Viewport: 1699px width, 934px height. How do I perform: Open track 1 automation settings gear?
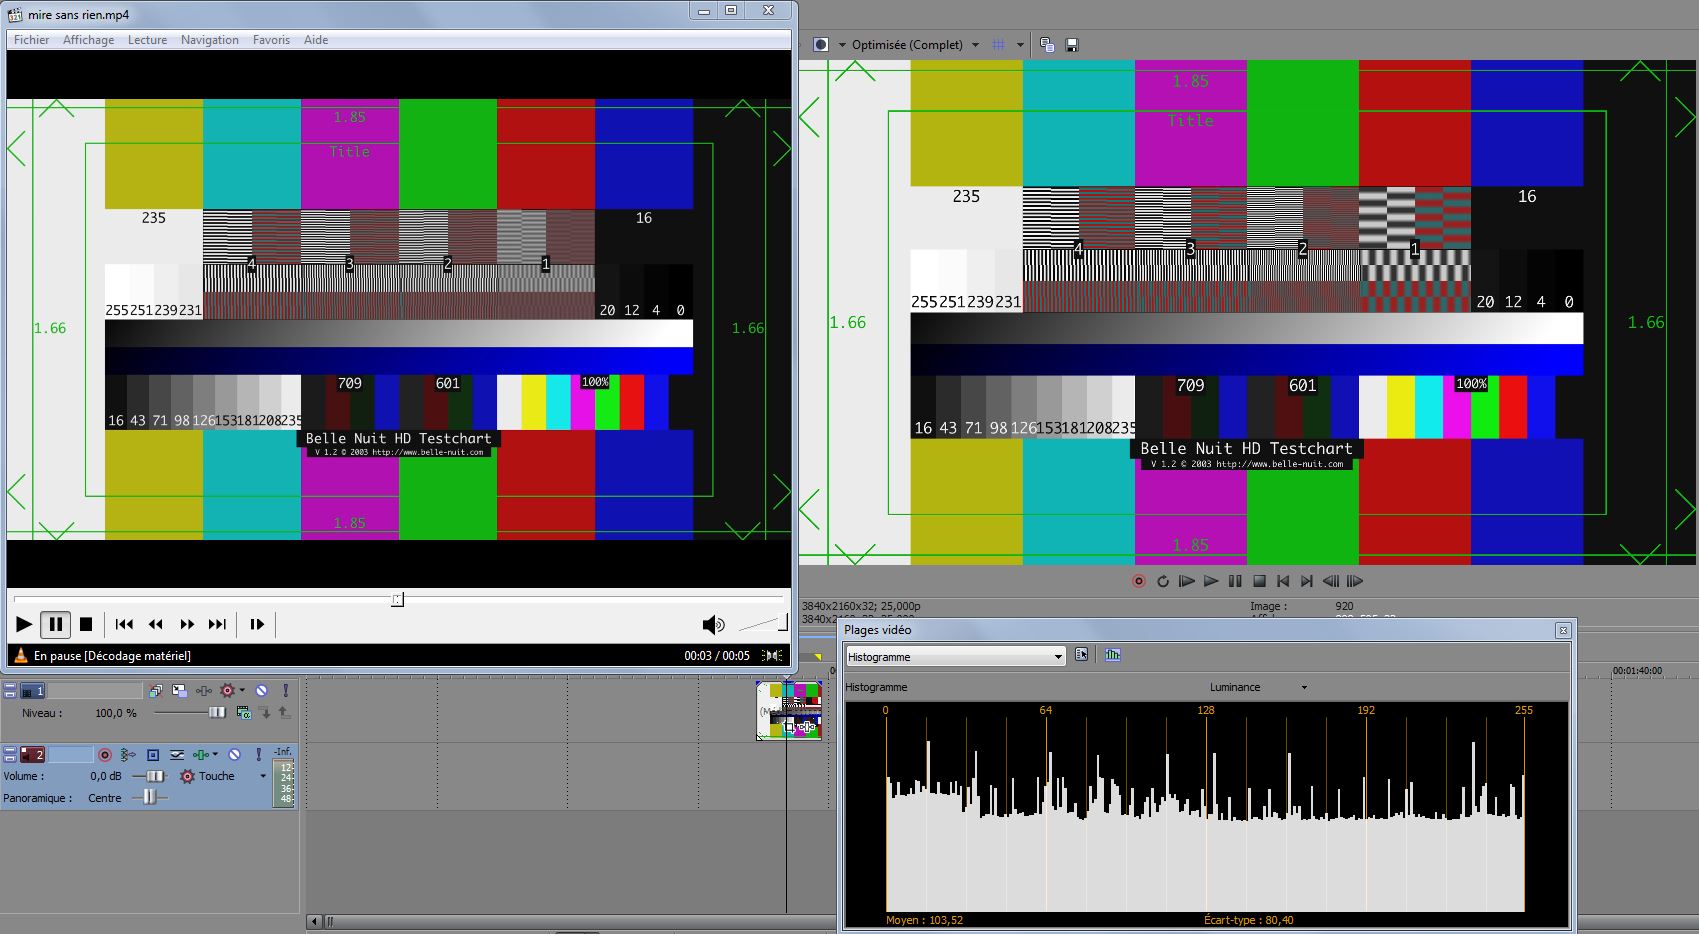click(228, 690)
